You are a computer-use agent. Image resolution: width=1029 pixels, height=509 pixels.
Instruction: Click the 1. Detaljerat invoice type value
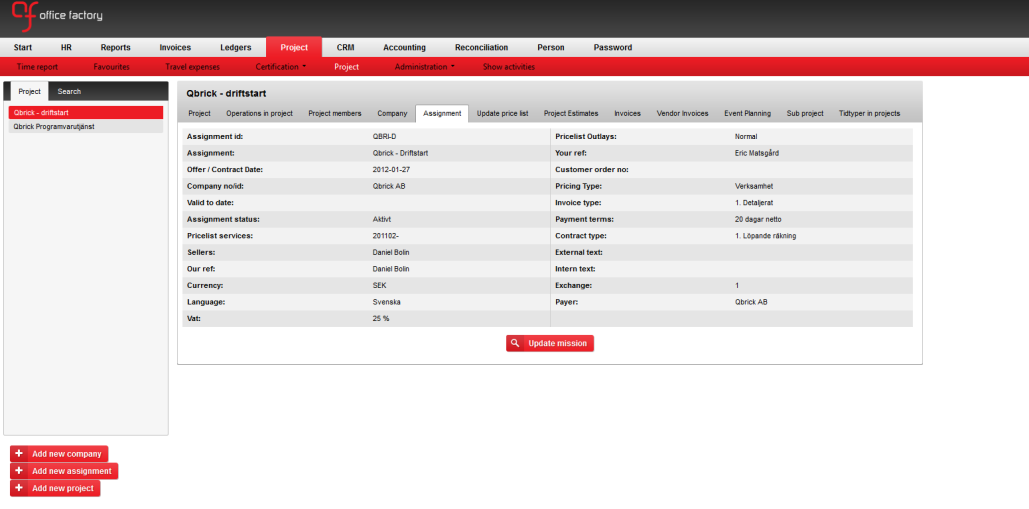click(755, 203)
